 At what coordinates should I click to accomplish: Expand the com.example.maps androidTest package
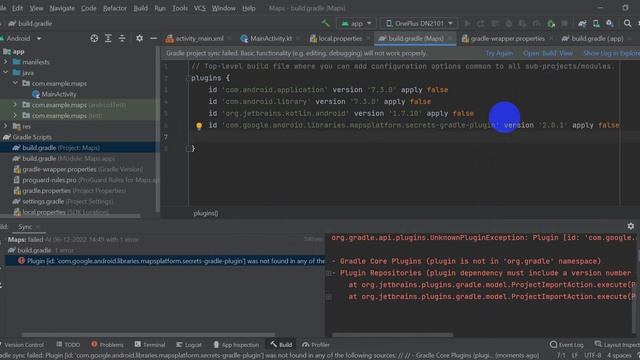[x=16, y=105]
